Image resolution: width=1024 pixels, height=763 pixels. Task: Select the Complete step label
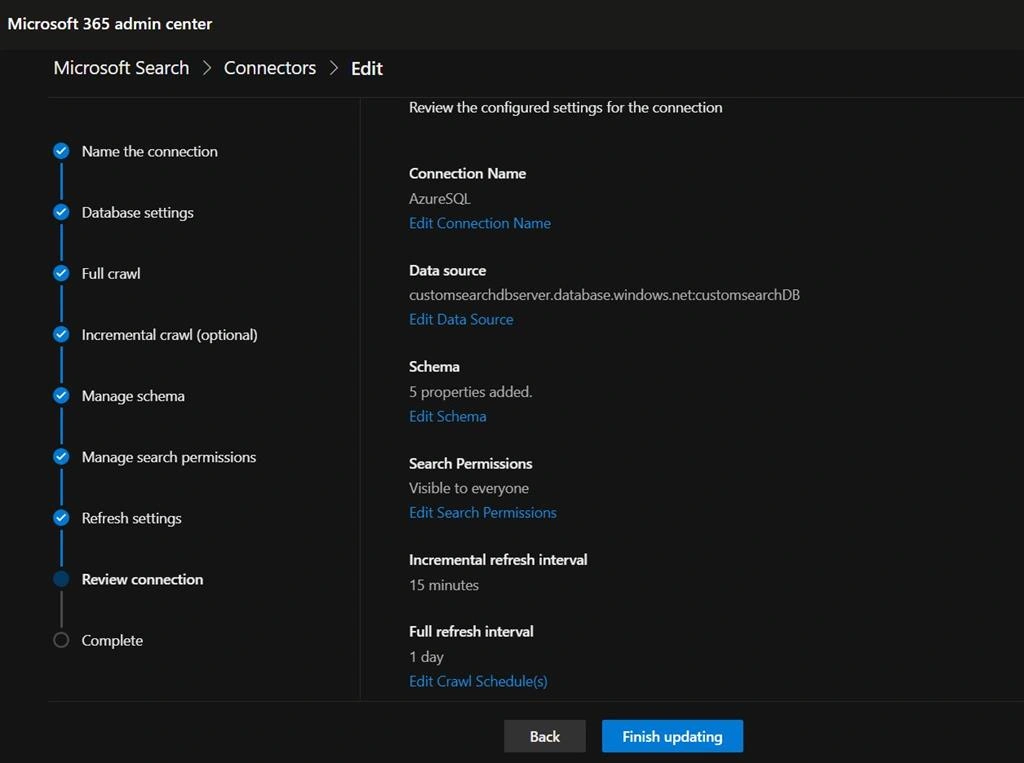tap(112, 641)
